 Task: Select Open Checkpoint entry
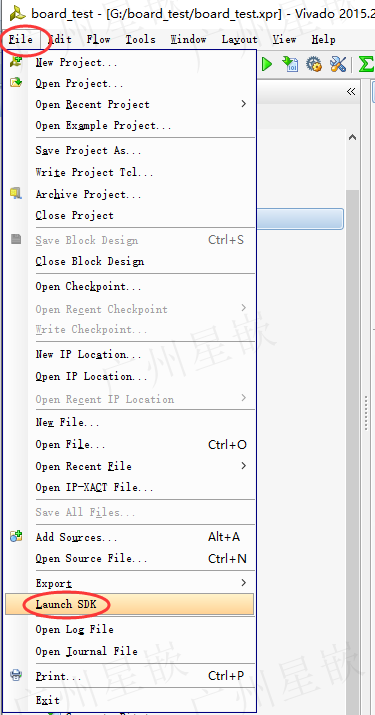[x=89, y=286]
